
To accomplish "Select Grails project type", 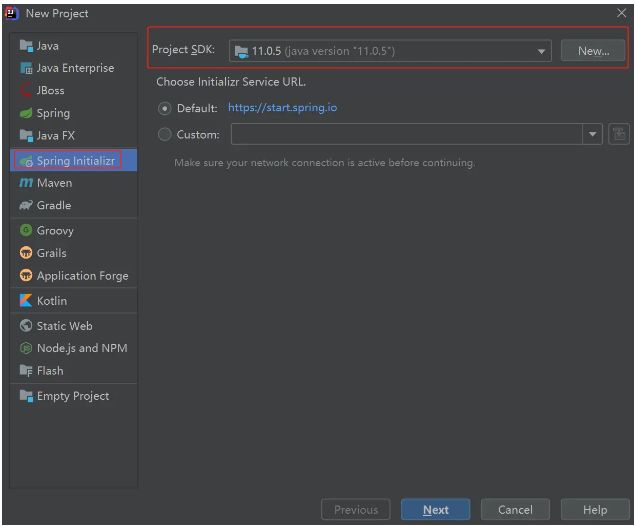I will pos(73,253).
